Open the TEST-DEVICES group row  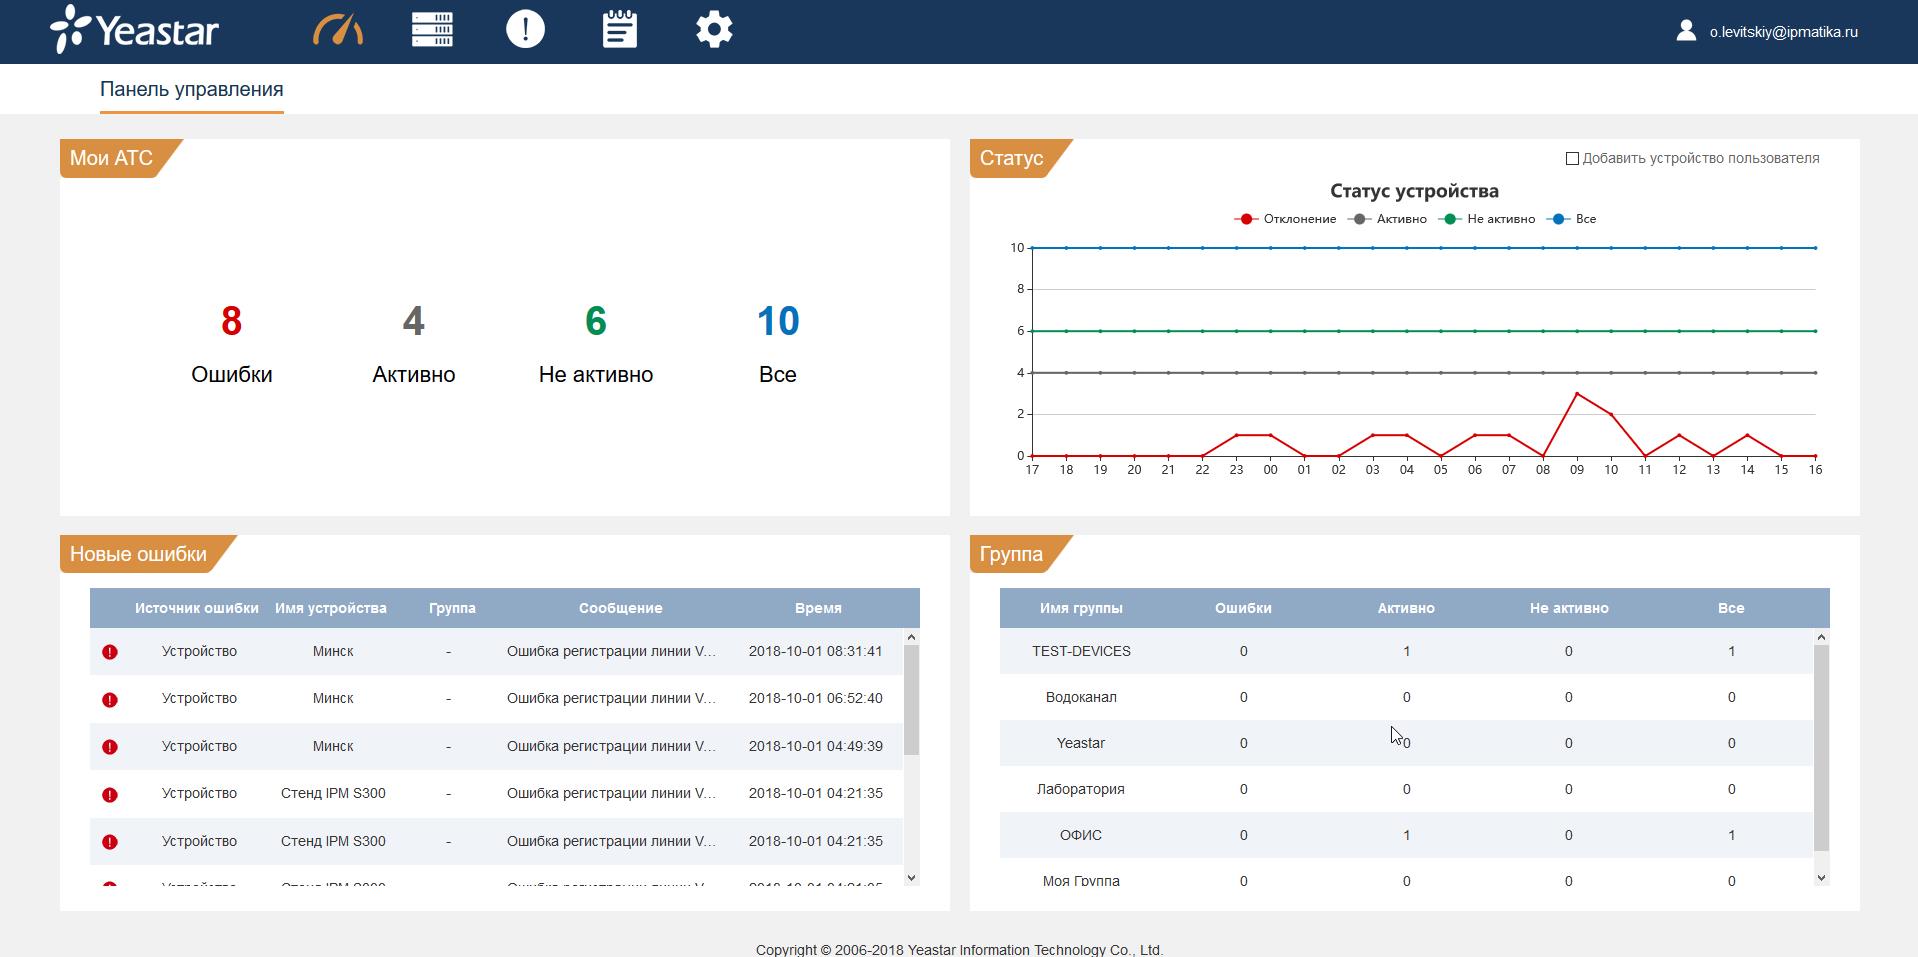click(x=1081, y=651)
